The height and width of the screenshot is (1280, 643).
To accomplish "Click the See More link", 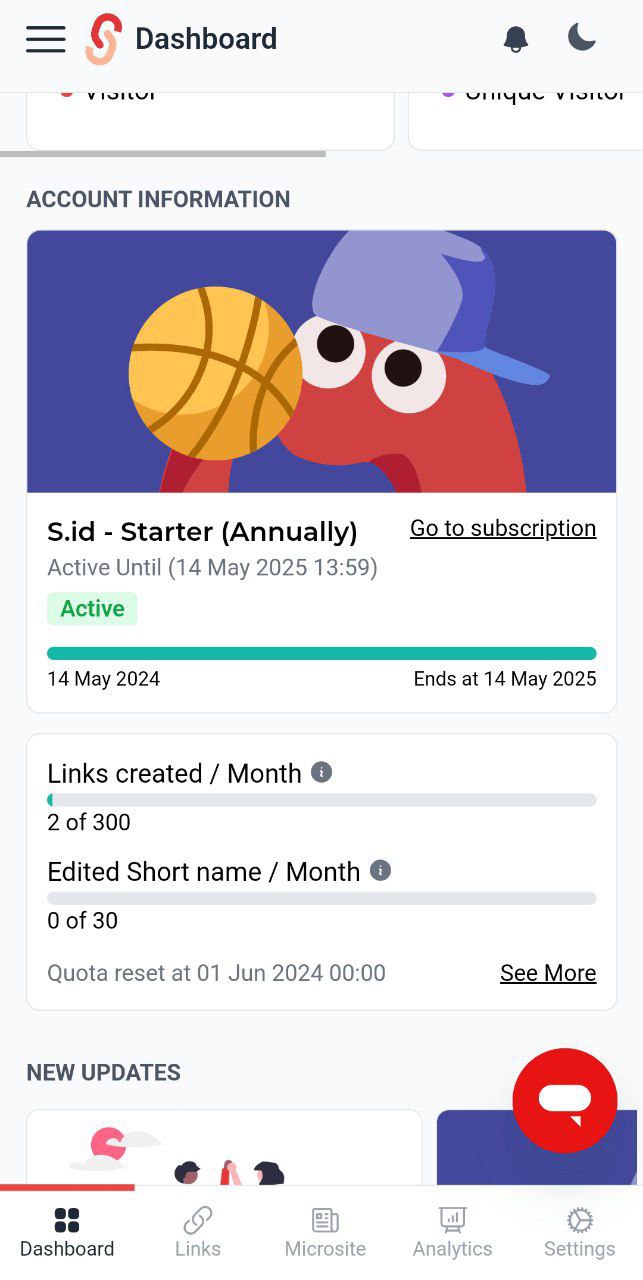I will (548, 973).
